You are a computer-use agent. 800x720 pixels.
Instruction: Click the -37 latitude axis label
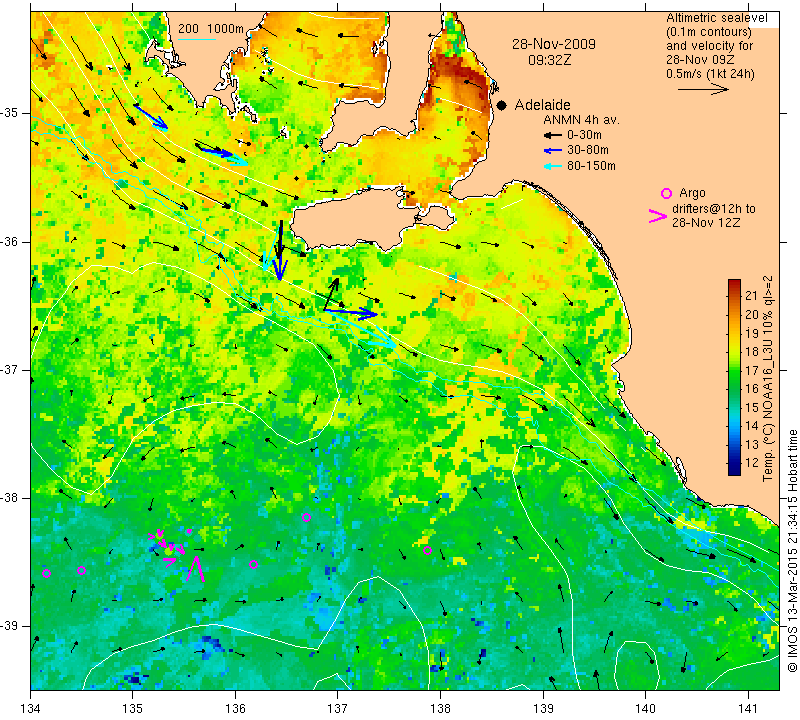coord(10,369)
